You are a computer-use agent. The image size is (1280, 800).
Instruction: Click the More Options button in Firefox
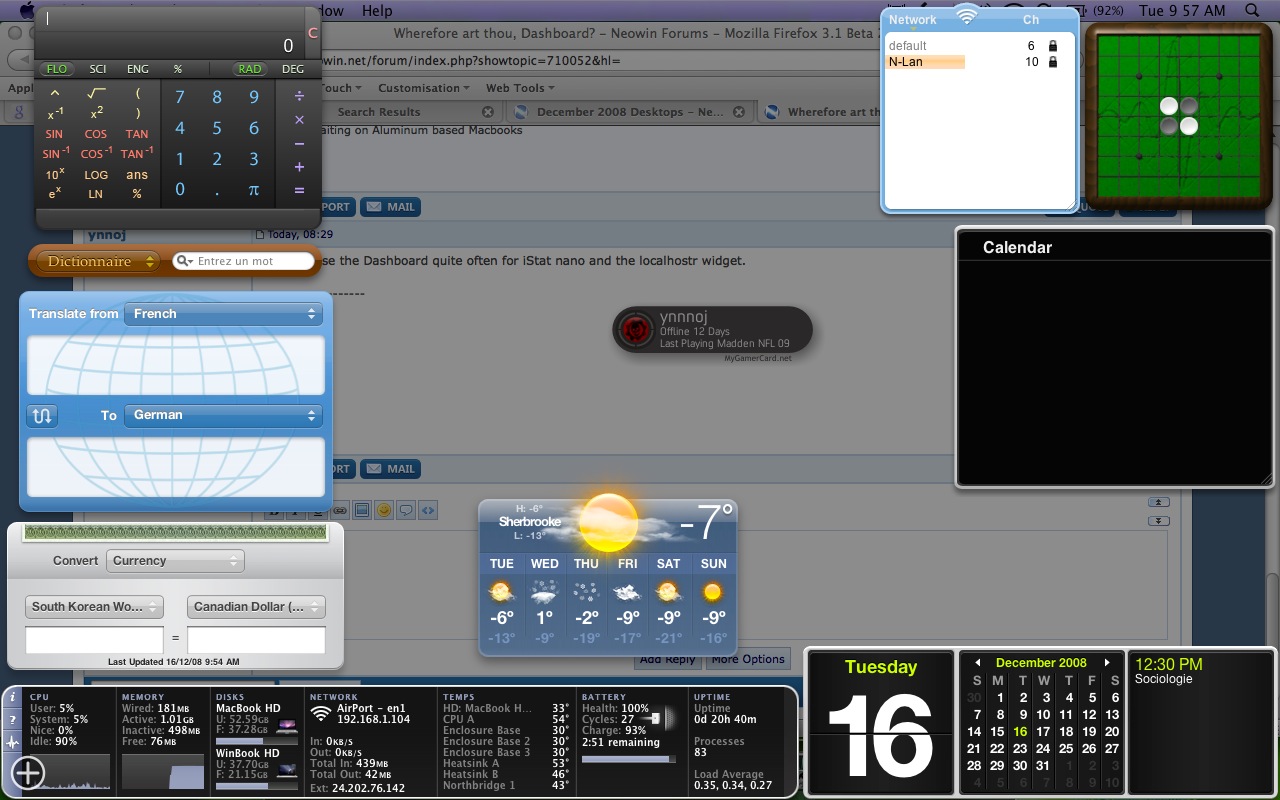click(749, 659)
